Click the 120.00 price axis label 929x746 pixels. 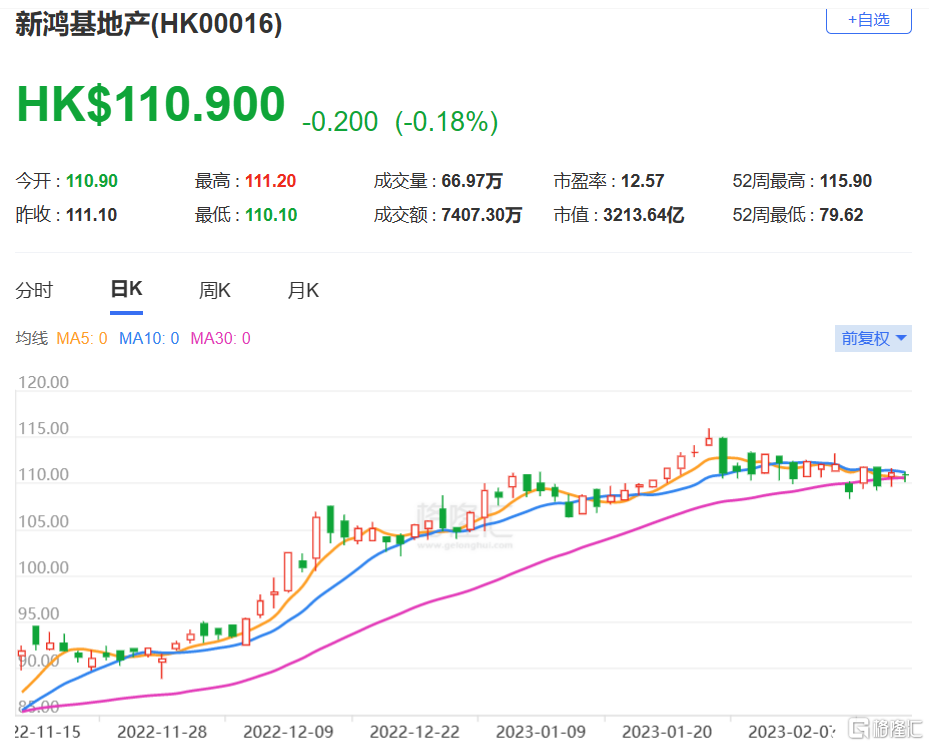click(43, 382)
